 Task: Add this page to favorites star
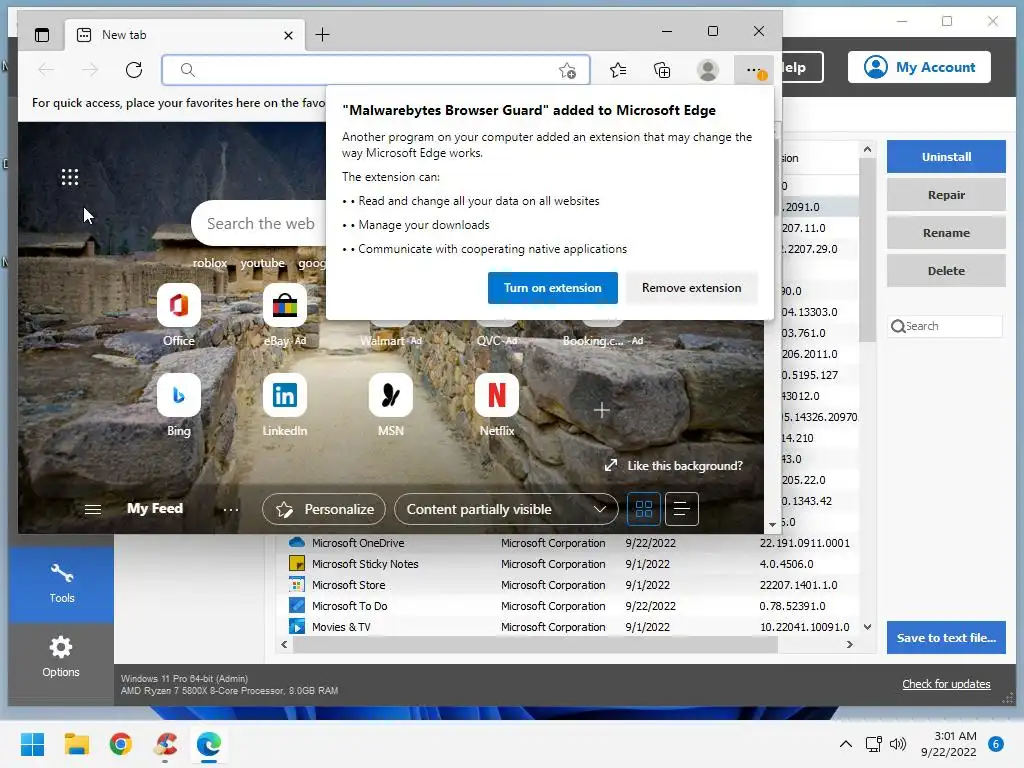pyautogui.click(x=567, y=70)
